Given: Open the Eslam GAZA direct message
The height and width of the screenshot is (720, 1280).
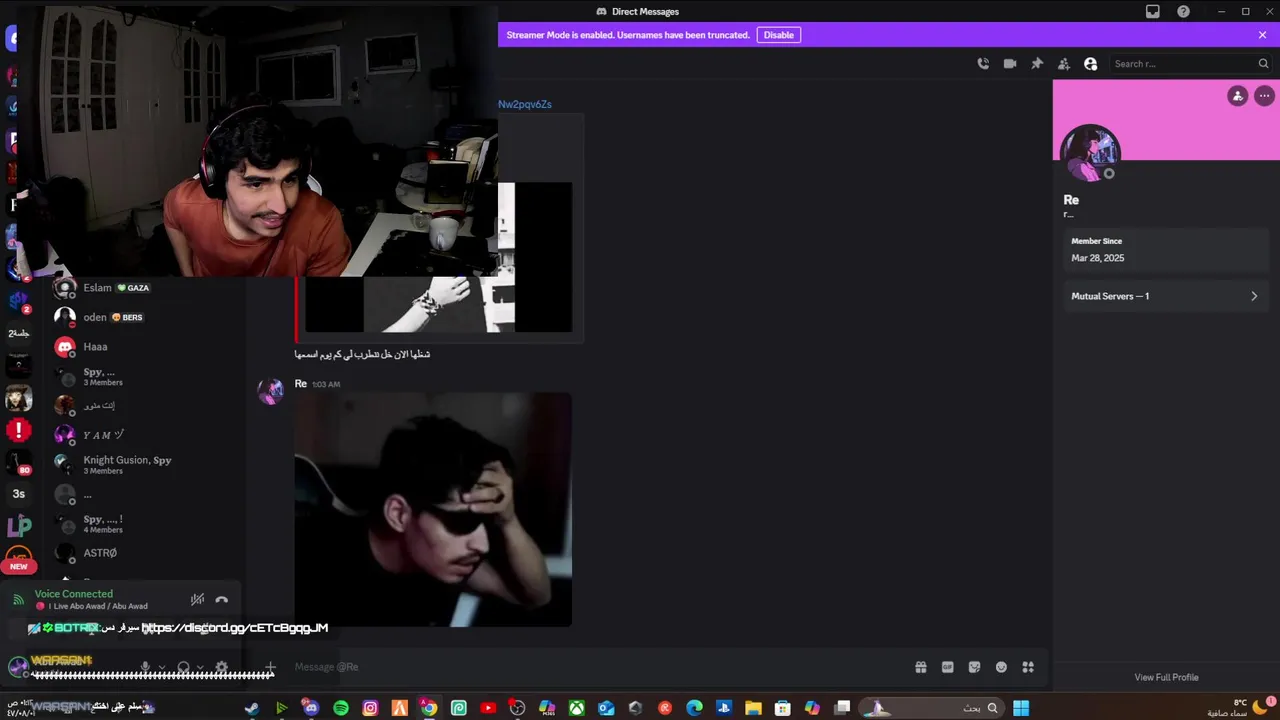Looking at the screenshot, I should pos(145,288).
